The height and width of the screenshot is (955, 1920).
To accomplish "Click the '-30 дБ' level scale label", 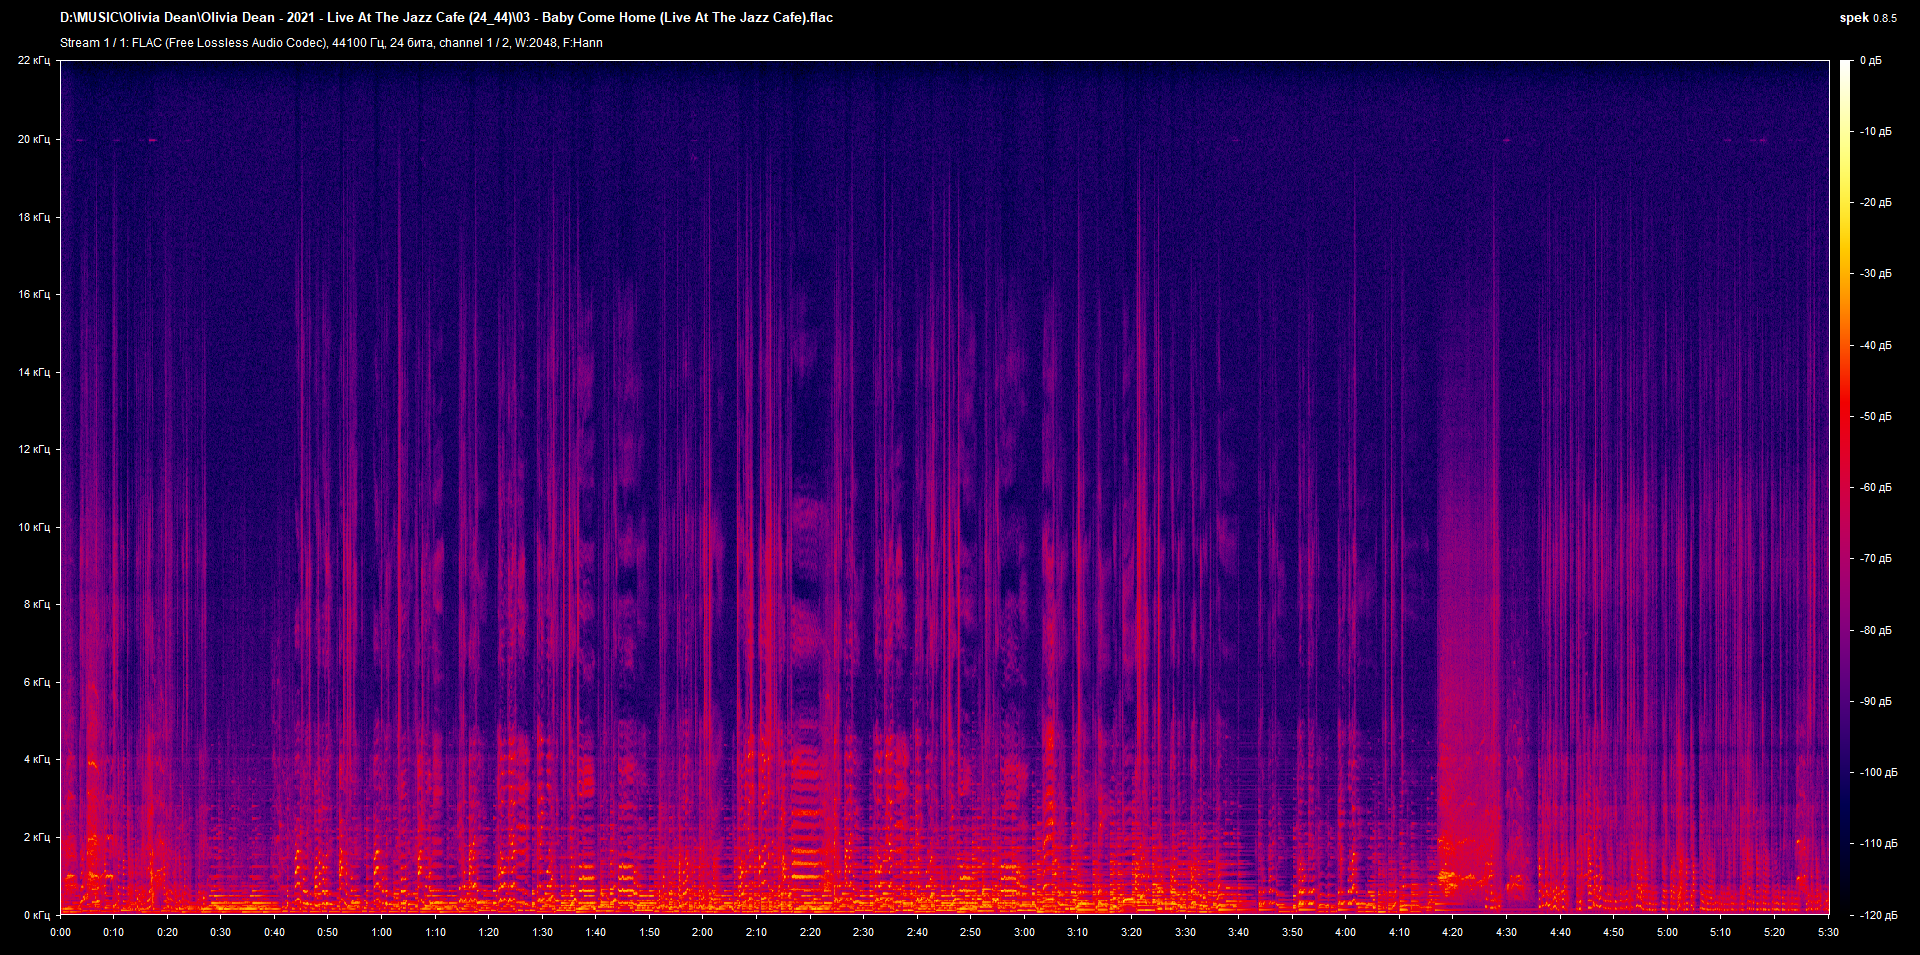I will 1876,274.
